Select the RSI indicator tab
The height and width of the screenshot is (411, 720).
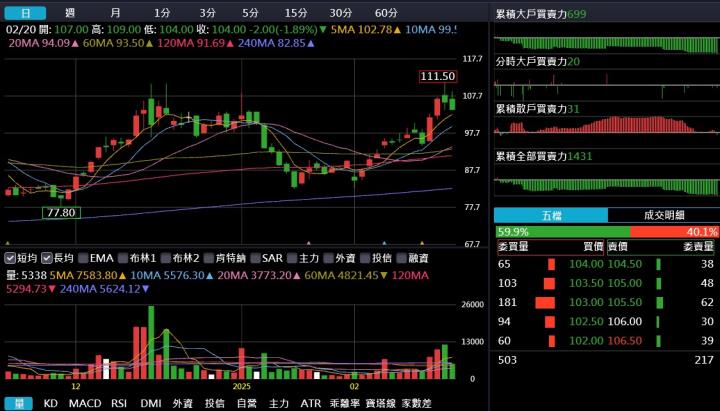click(119, 404)
